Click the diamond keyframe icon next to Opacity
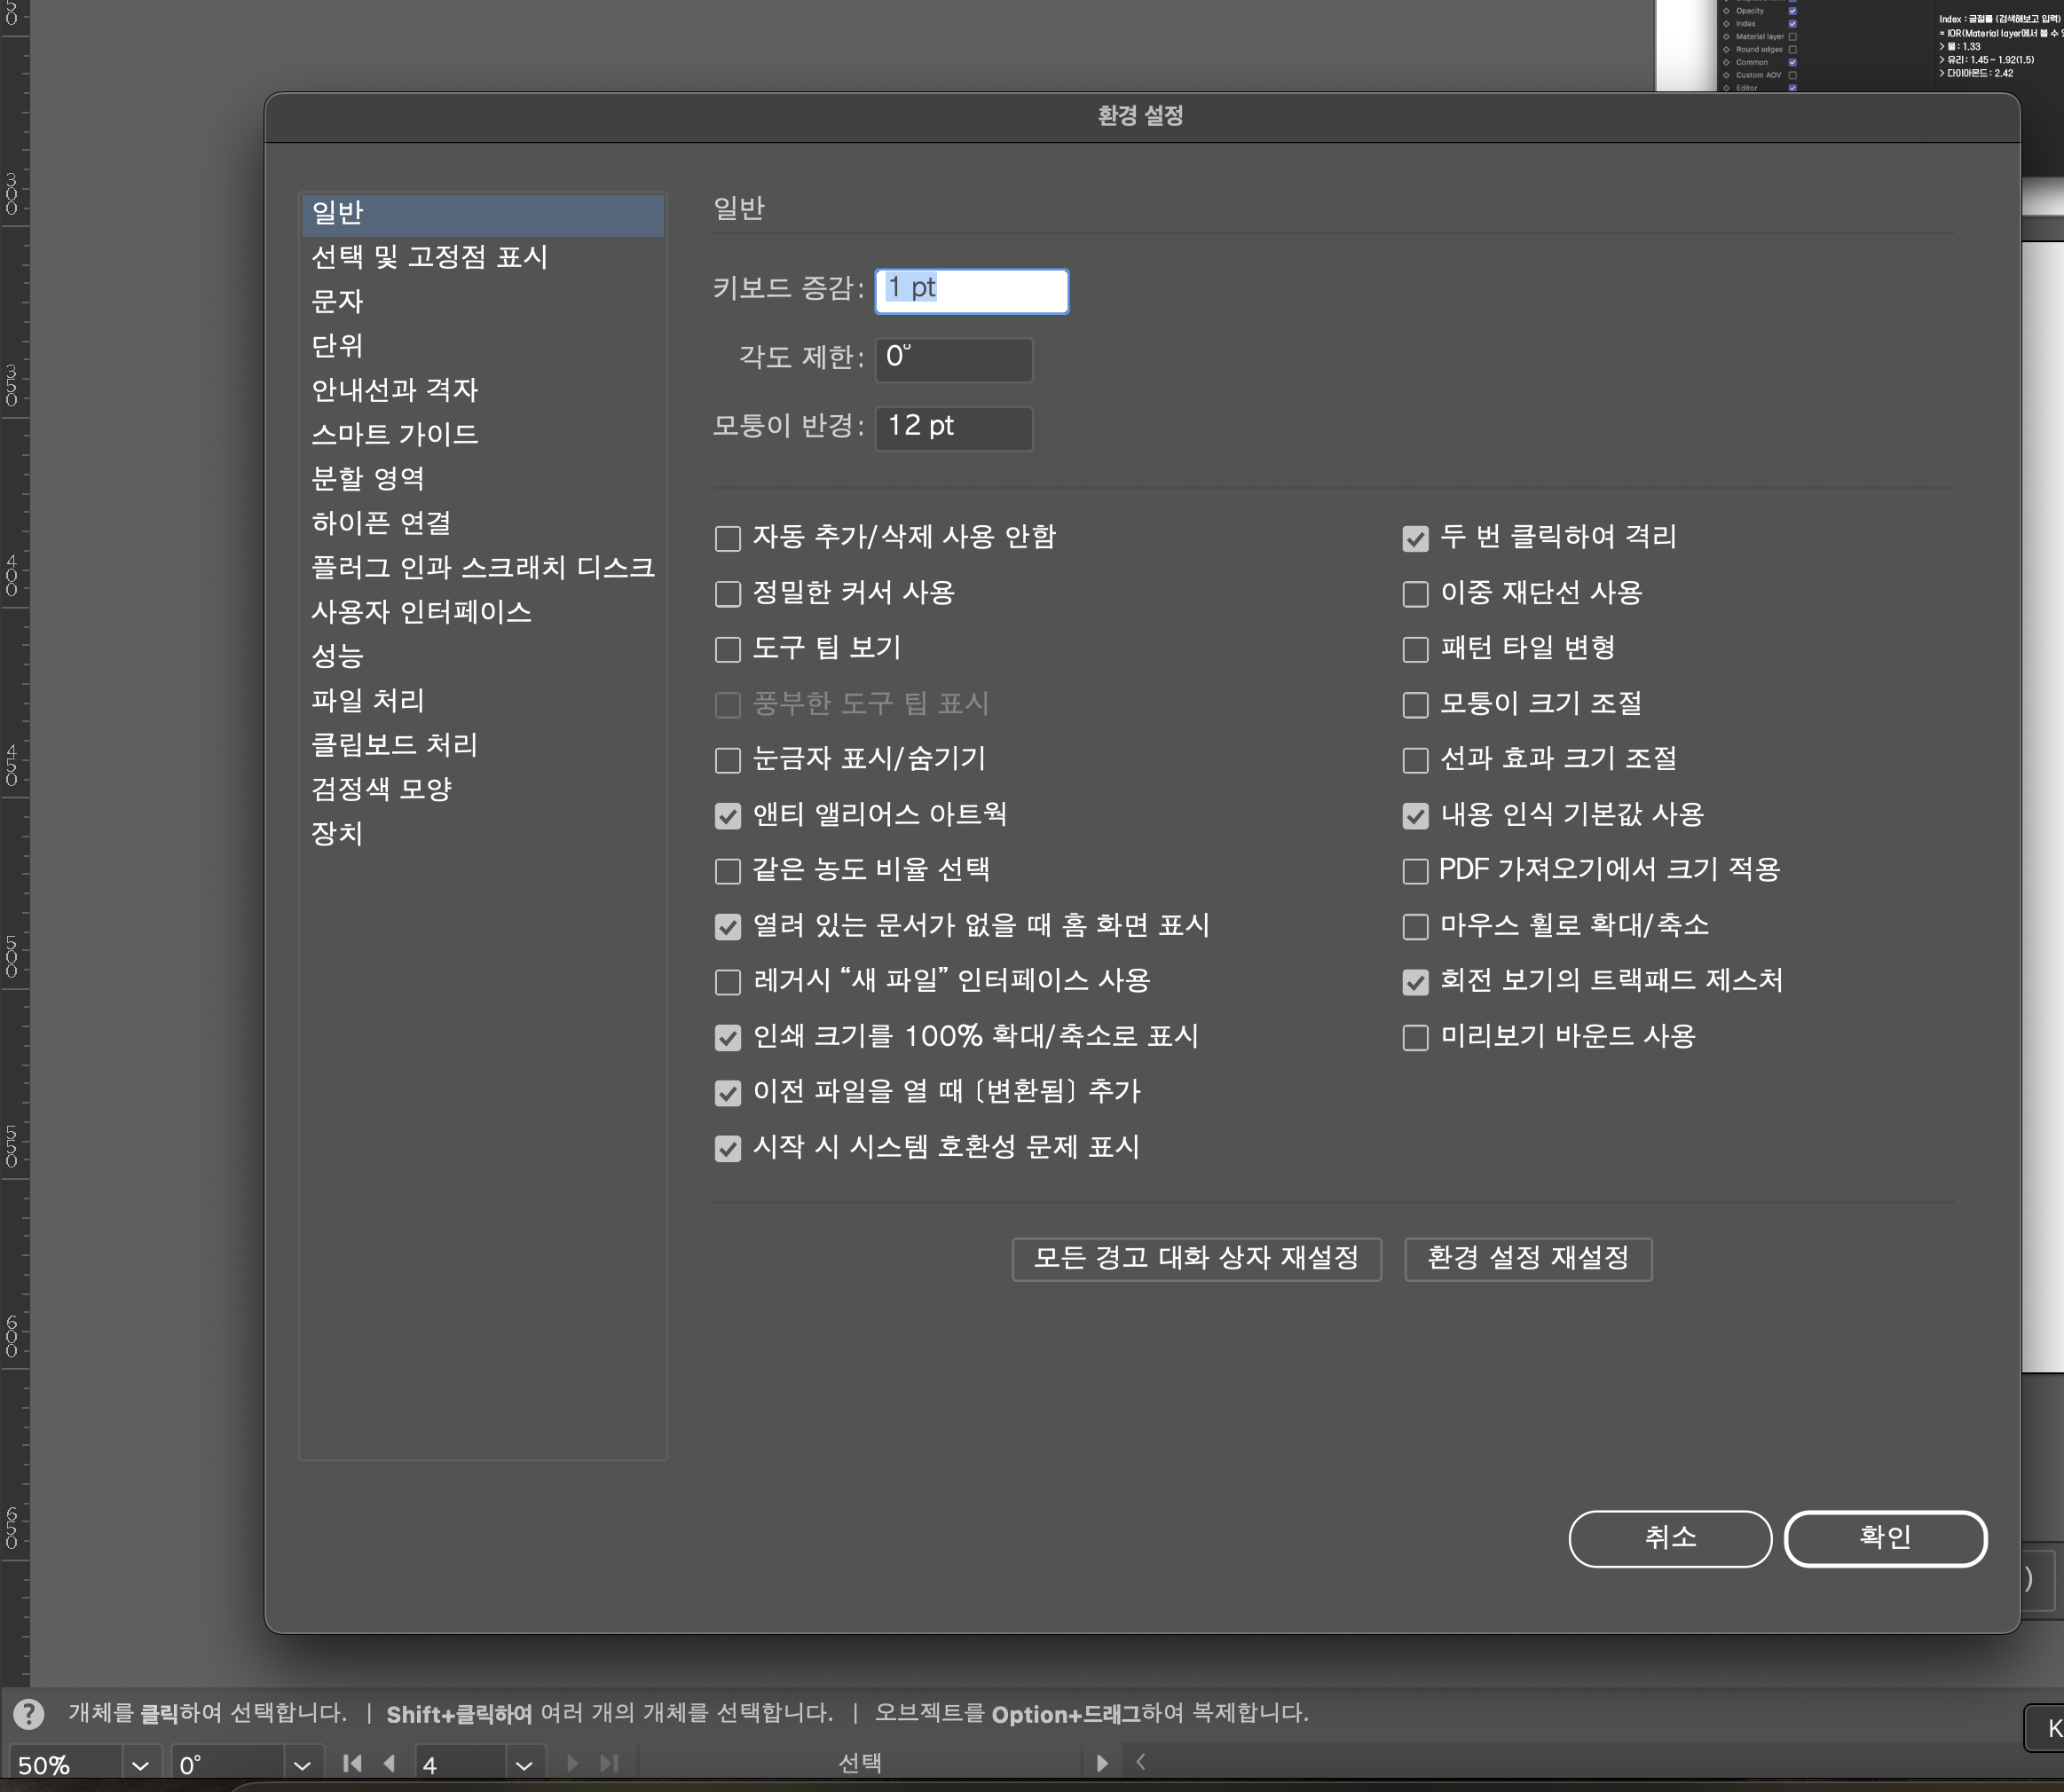The width and height of the screenshot is (2064, 1792). [x=1726, y=10]
